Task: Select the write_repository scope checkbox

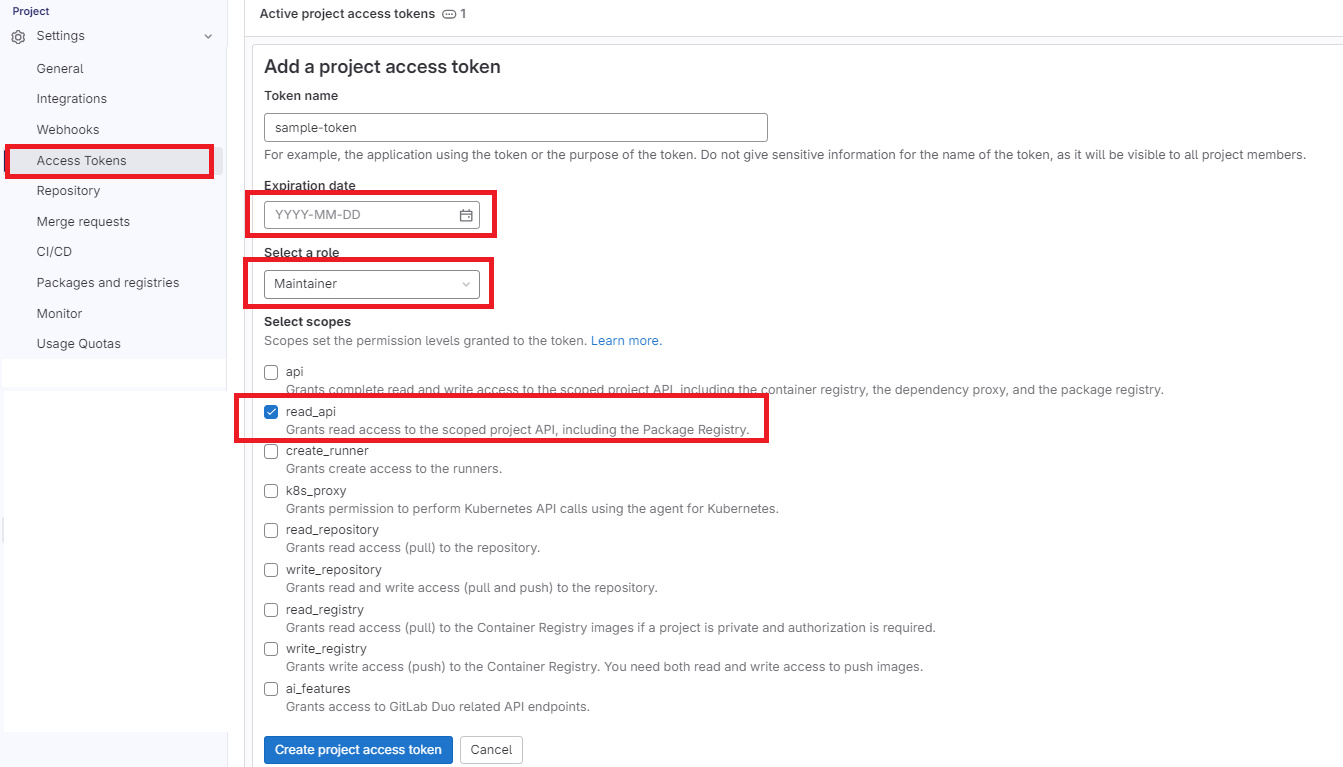Action: (271, 570)
